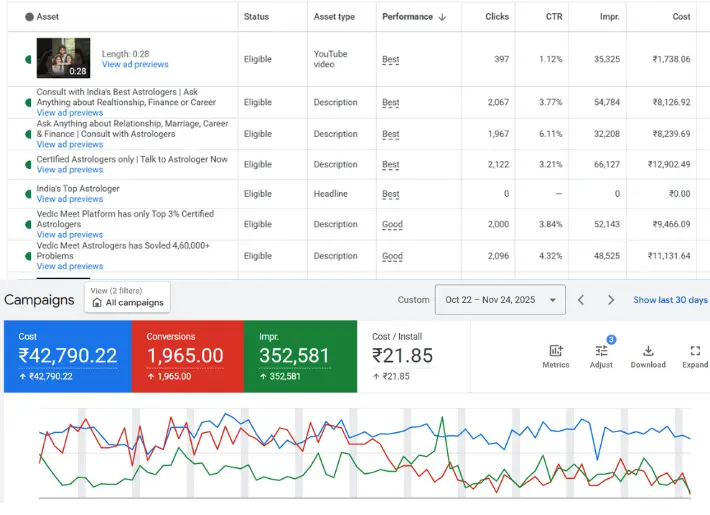Click the house icon beside All campaigns
710x515 pixels.
point(97,303)
